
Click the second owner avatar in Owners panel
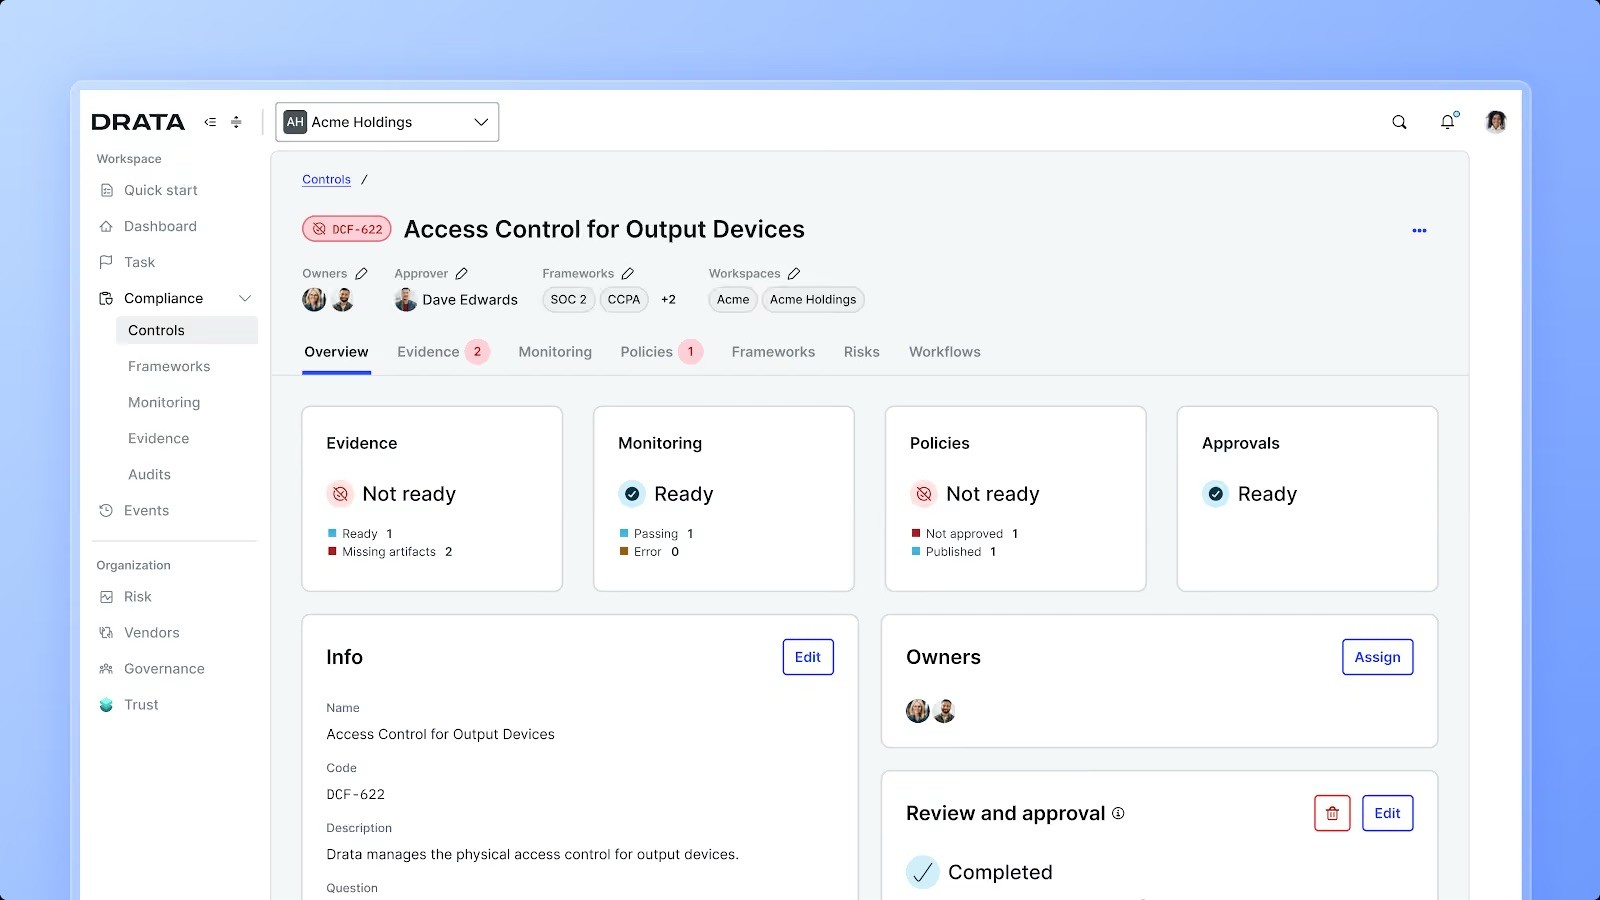(945, 711)
